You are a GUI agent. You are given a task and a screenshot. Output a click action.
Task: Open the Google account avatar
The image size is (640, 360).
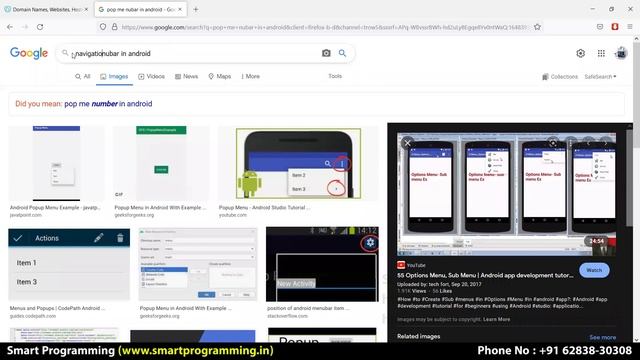[x=621, y=53]
